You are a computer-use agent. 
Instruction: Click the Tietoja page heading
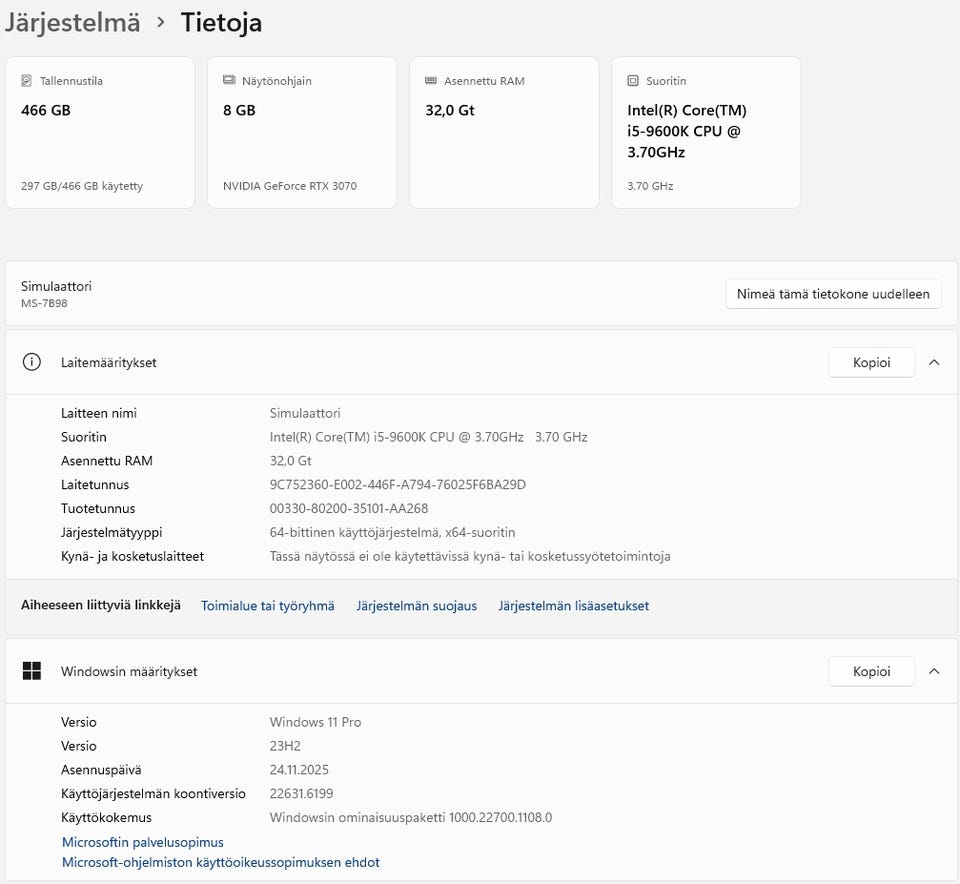pyautogui.click(x=222, y=23)
